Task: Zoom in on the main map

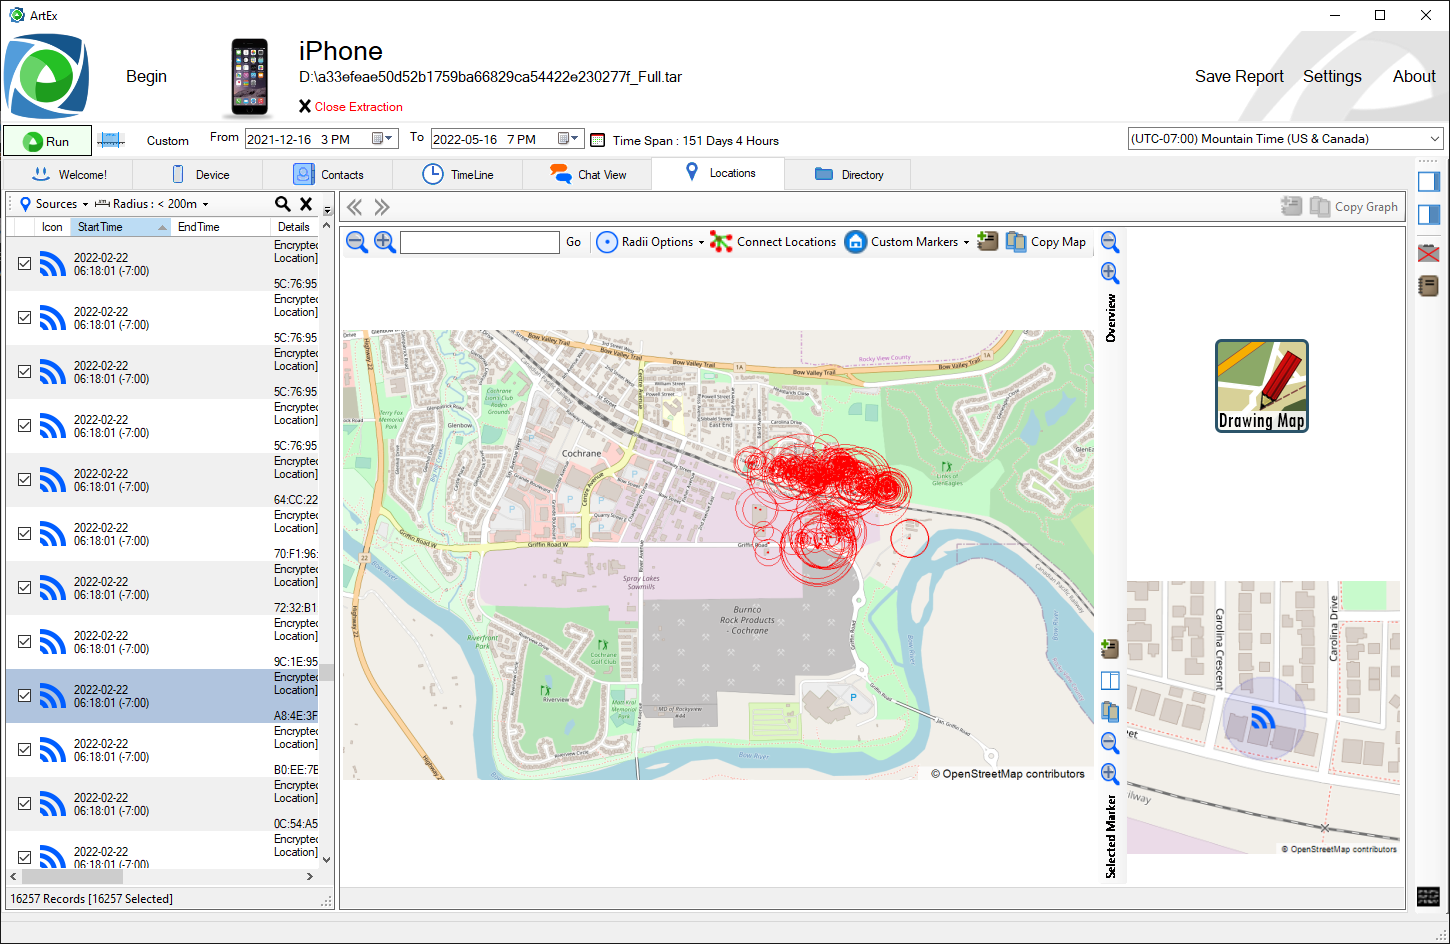Action: (385, 241)
